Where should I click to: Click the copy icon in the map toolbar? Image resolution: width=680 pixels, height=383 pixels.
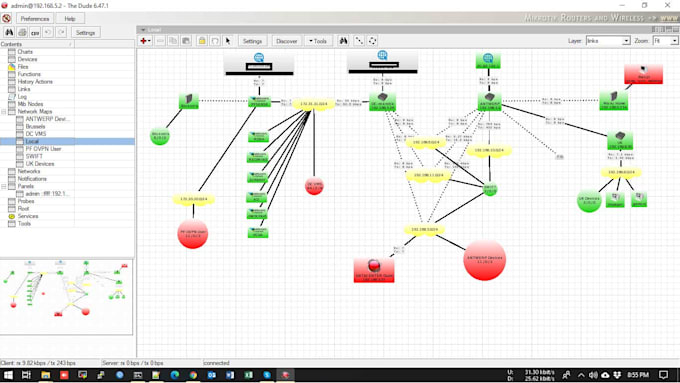coord(173,41)
